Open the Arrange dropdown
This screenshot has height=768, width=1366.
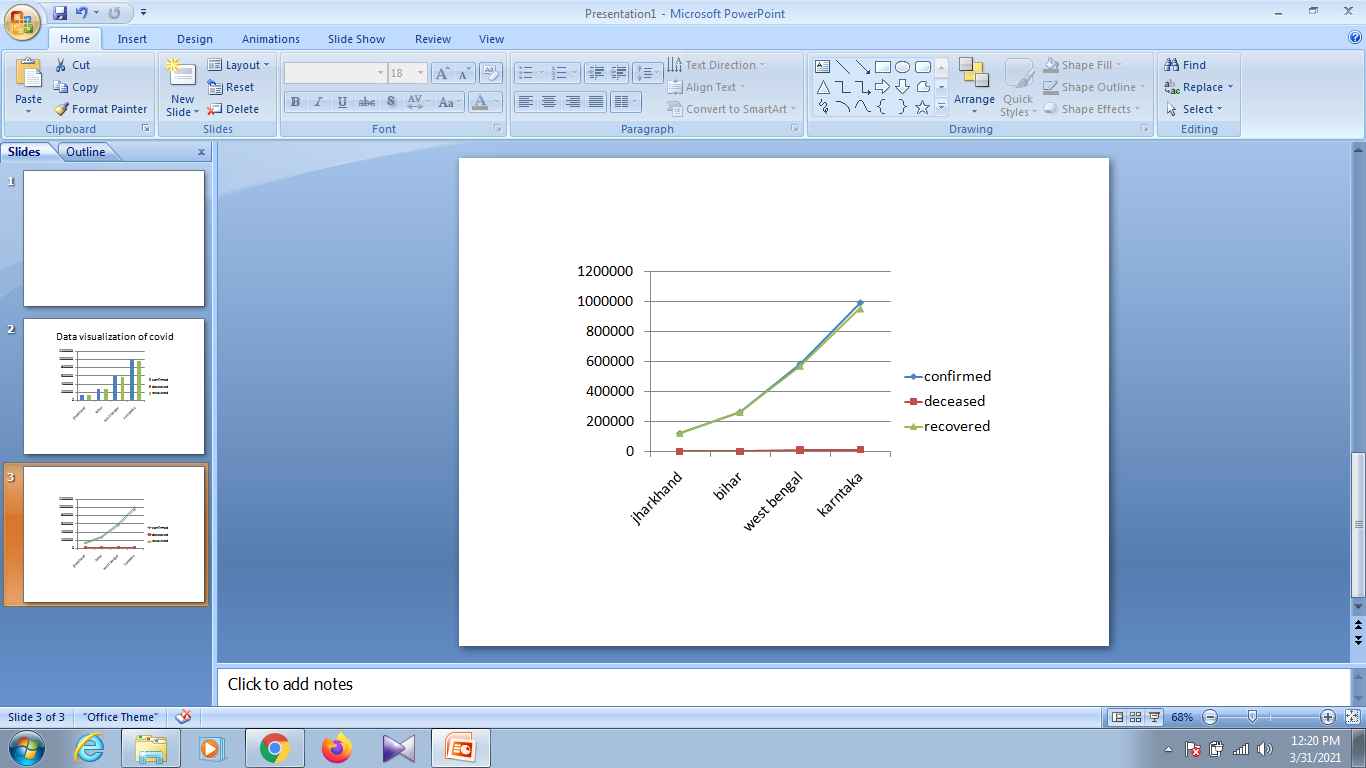974,87
